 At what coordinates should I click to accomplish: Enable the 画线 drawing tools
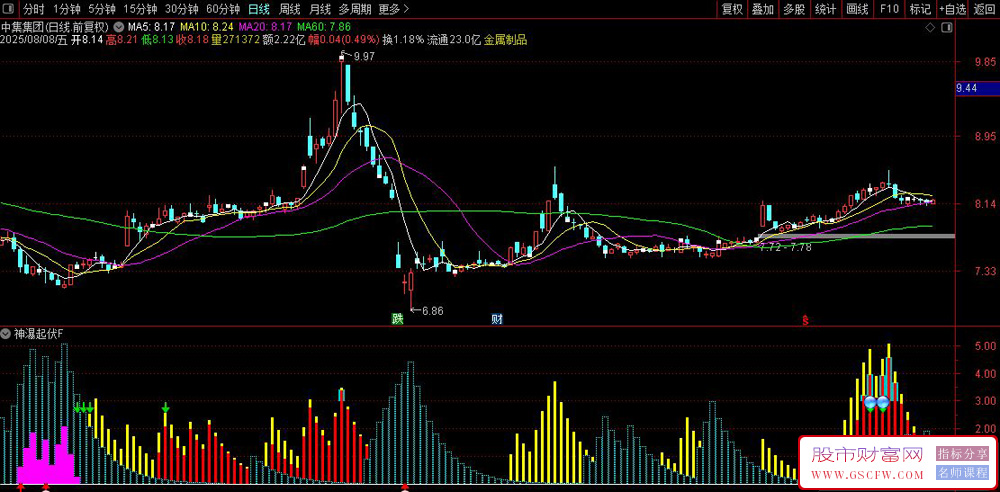(x=858, y=9)
